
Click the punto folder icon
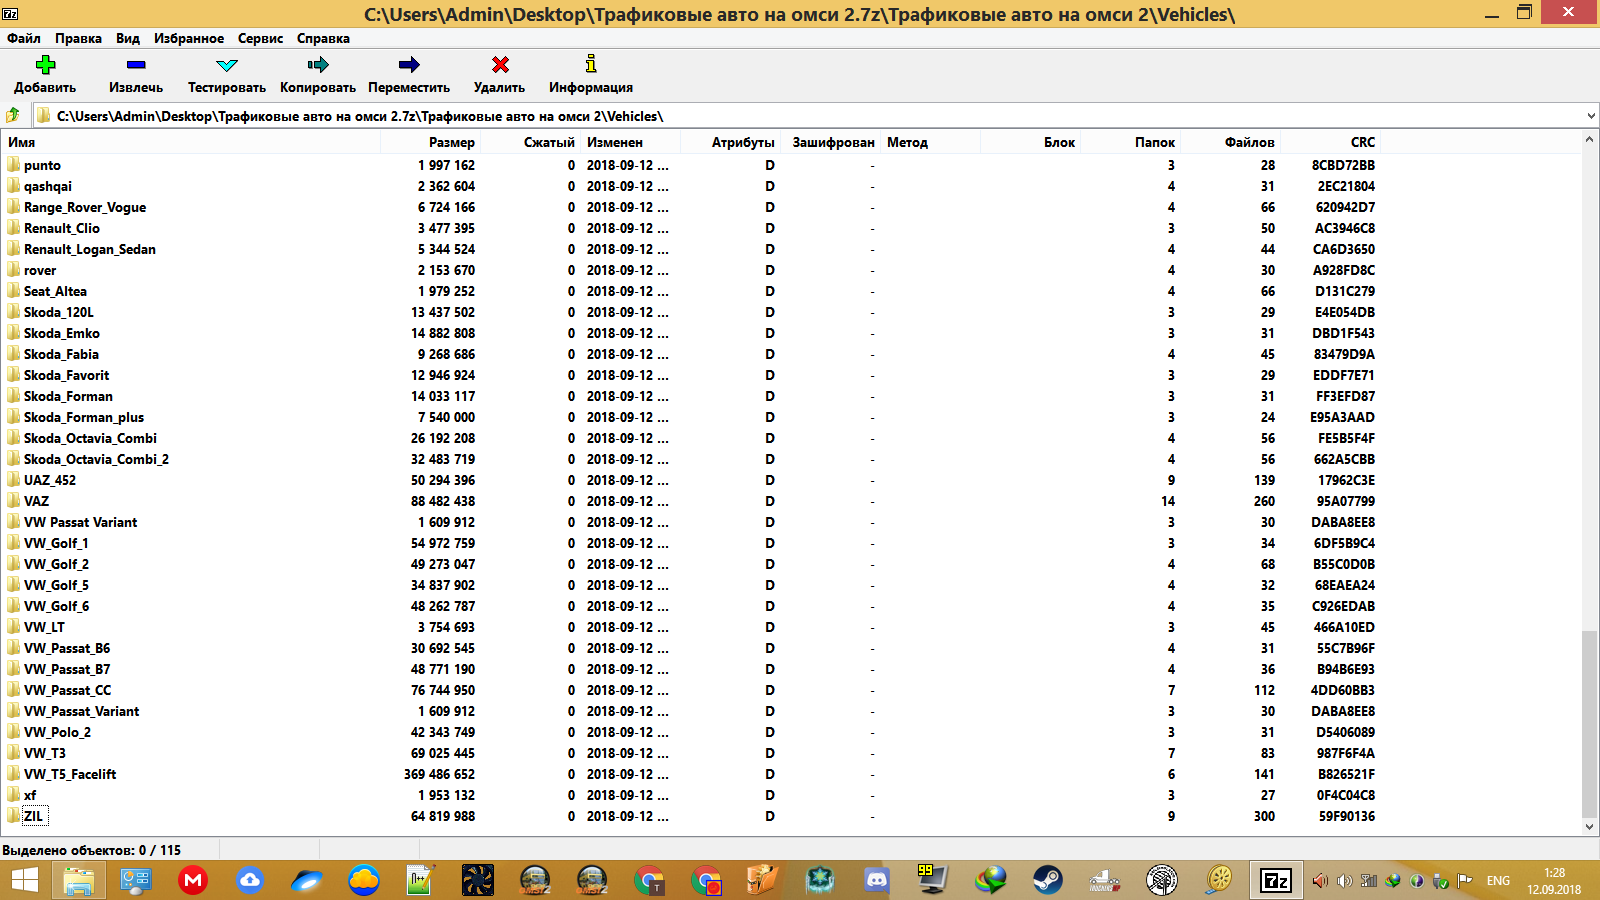click(13, 164)
